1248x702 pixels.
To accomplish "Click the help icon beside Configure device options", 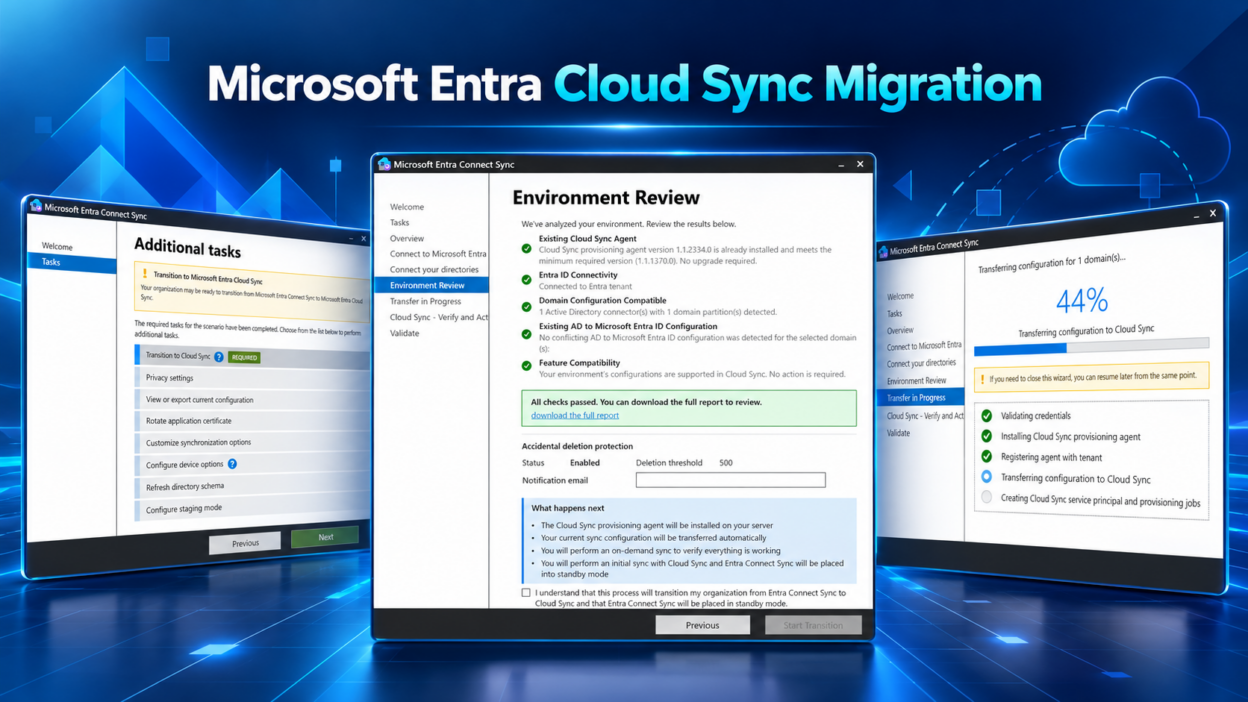I will 232,464.
